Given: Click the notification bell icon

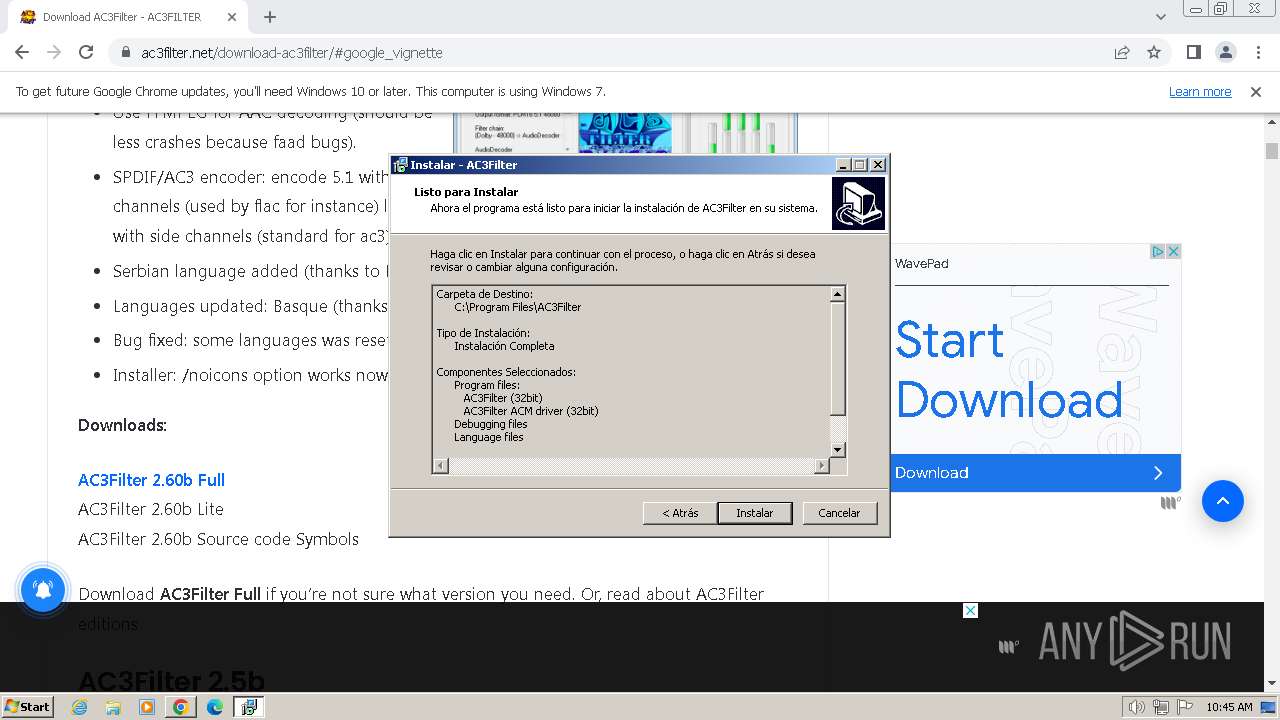Looking at the screenshot, I should pyautogui.click(x=43, y=590).
